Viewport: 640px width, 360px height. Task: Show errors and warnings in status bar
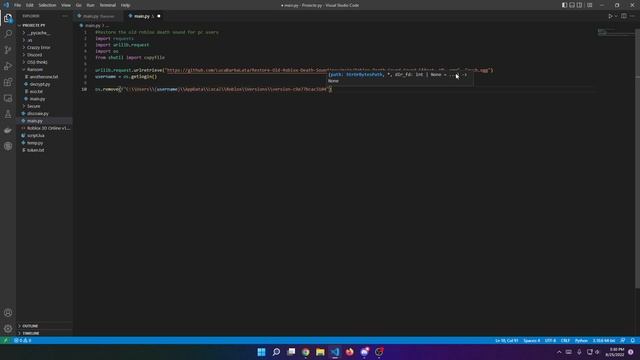pyautogui.click(x=23, y=340)
